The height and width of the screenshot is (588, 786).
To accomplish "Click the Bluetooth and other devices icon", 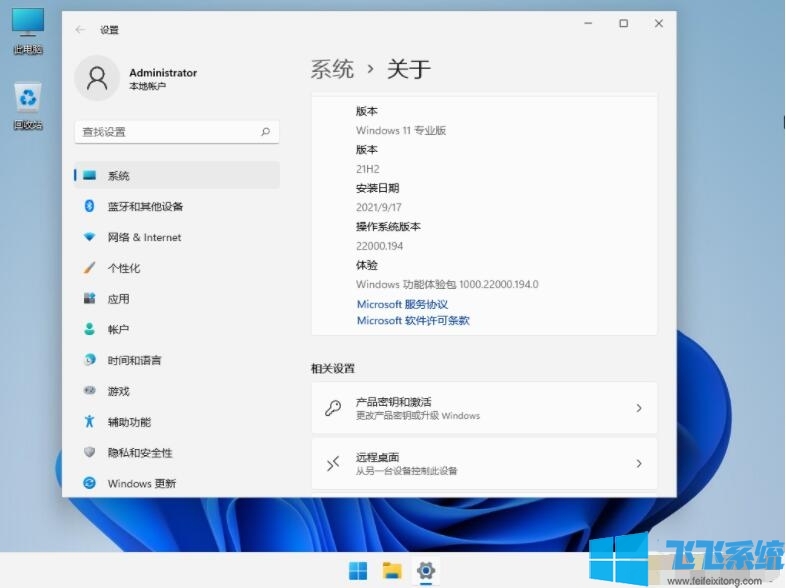I will click(89, 206).
